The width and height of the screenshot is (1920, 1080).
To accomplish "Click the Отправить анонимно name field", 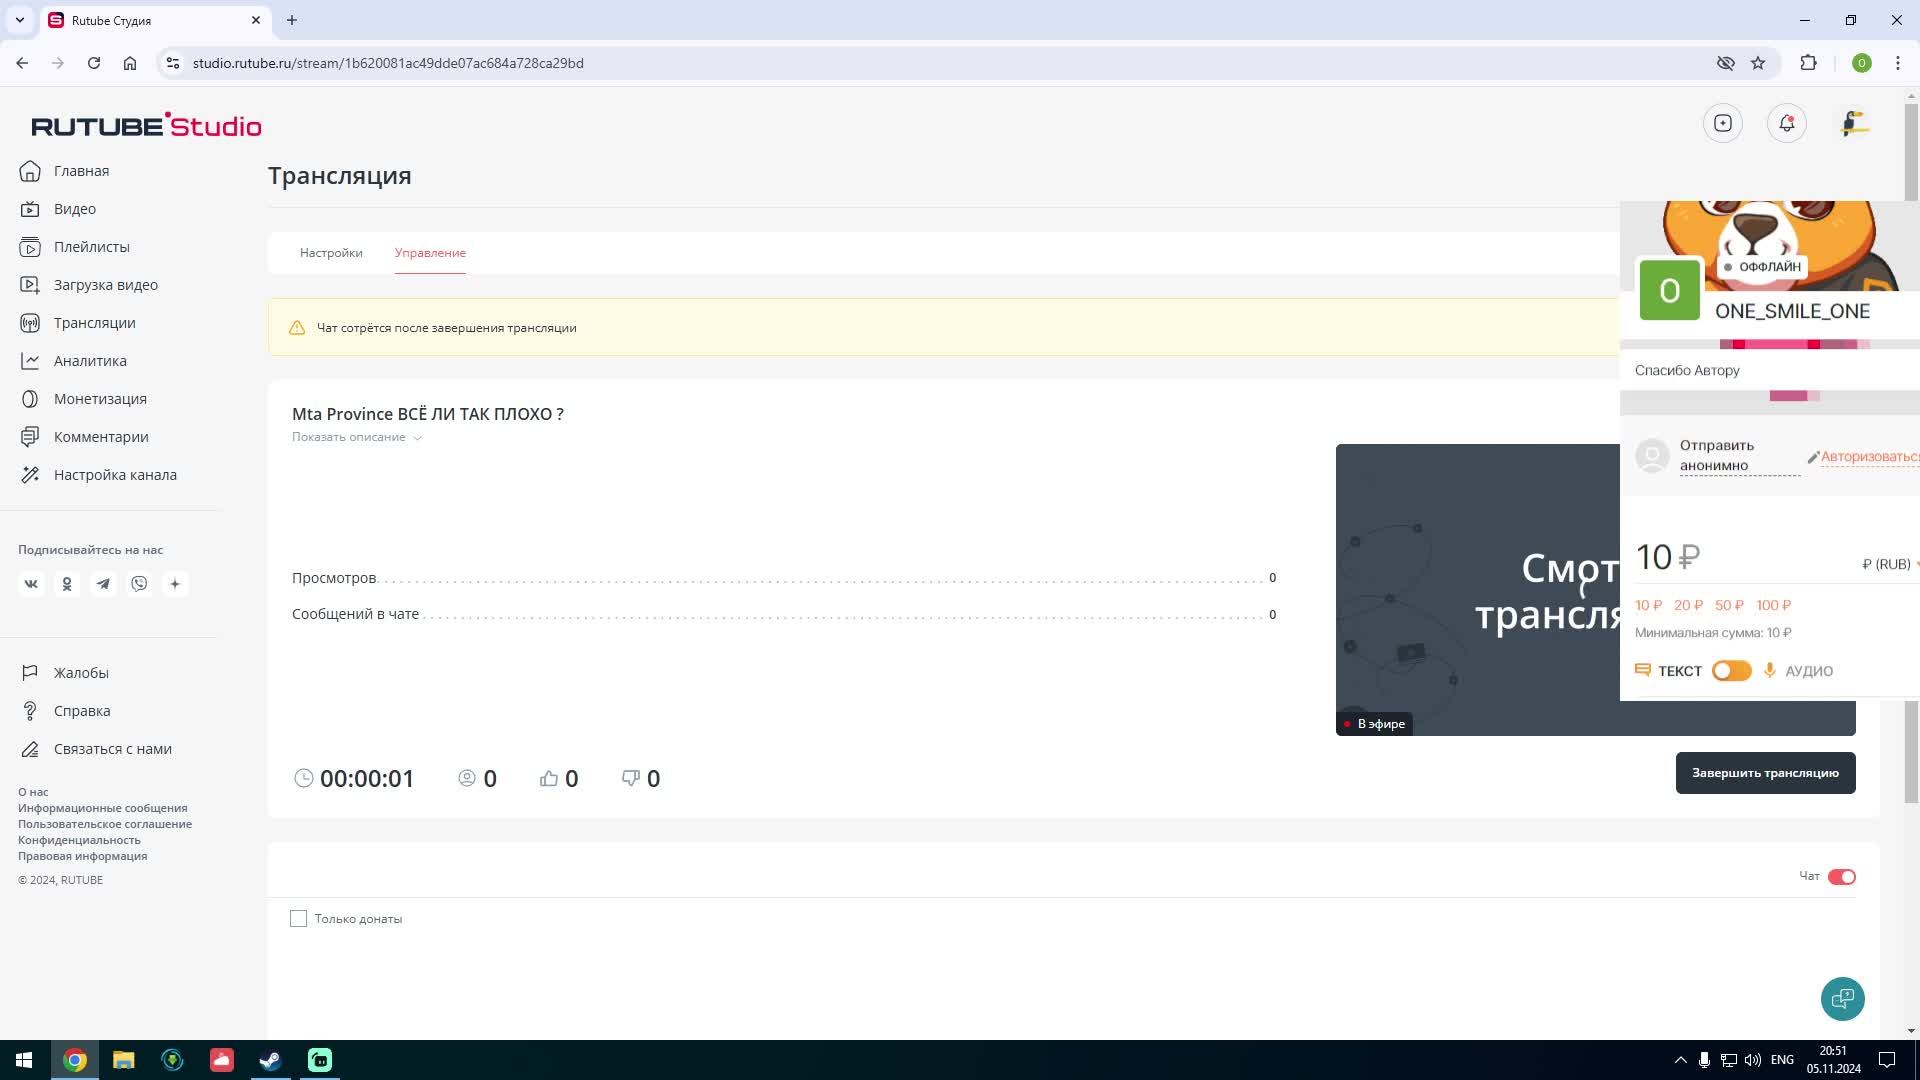I will tap(1739, 456).
